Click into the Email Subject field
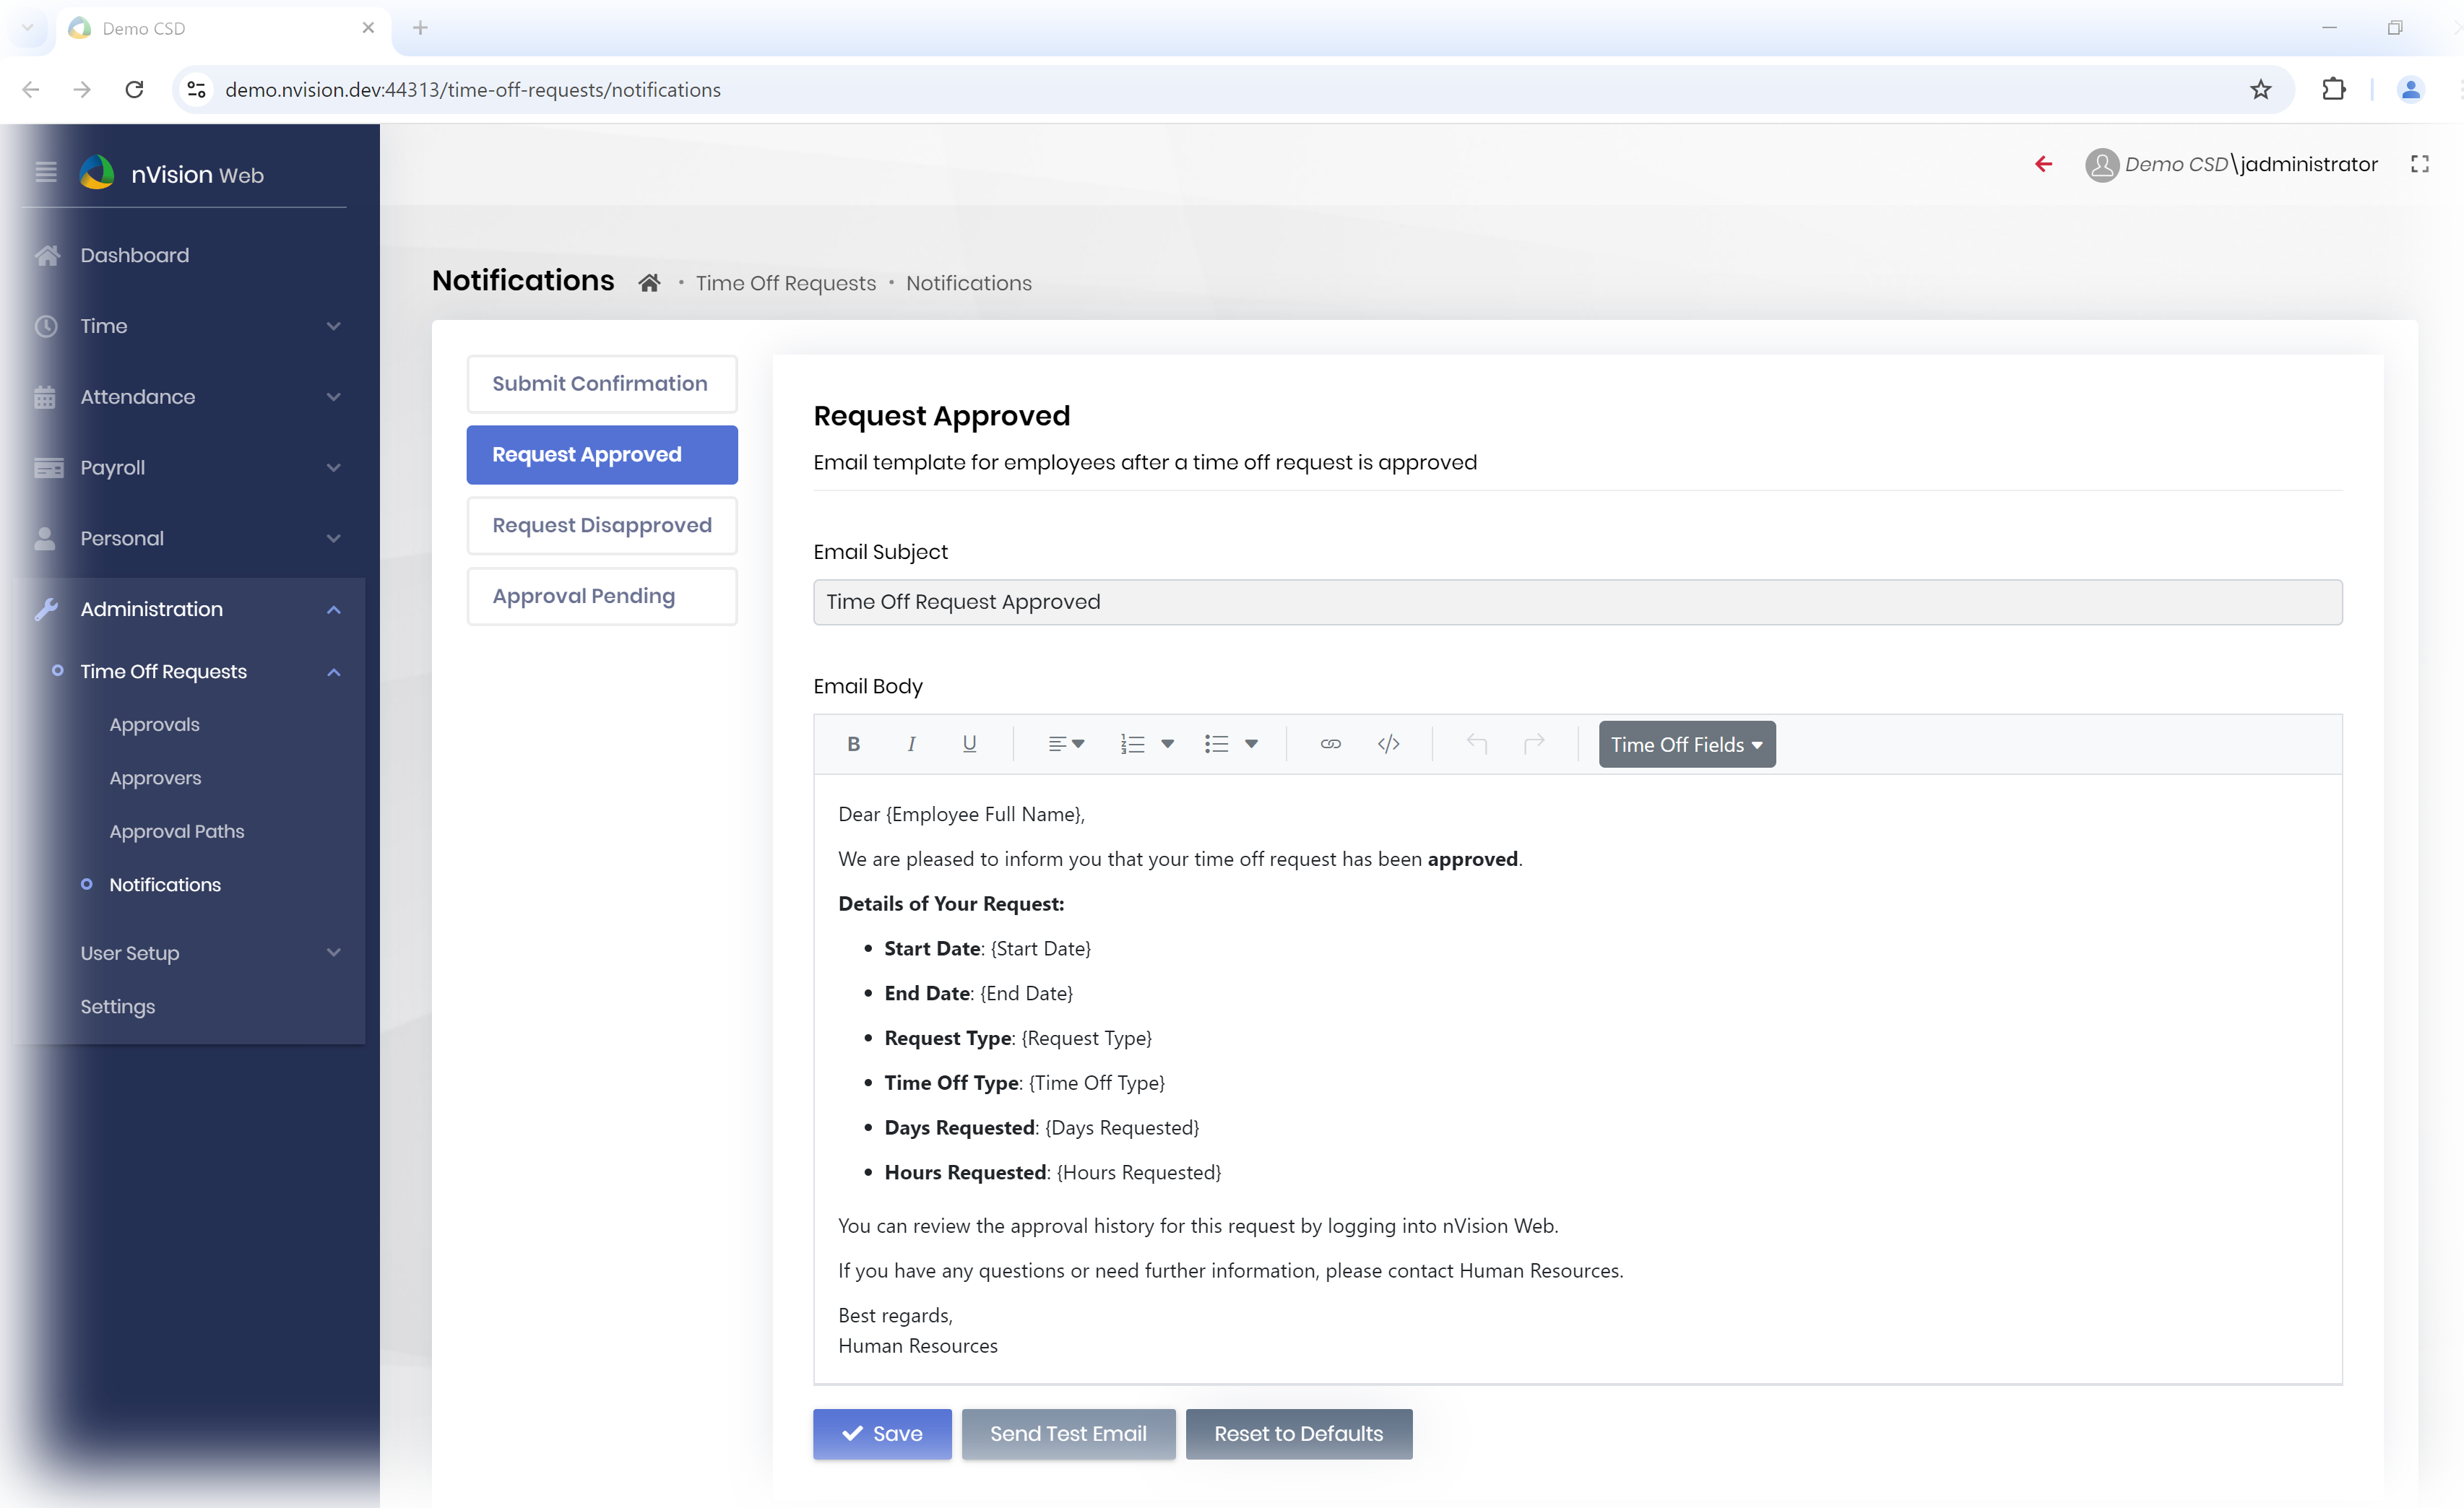The height and width of the screenshot is (1508, 2464). point(1577,602)
